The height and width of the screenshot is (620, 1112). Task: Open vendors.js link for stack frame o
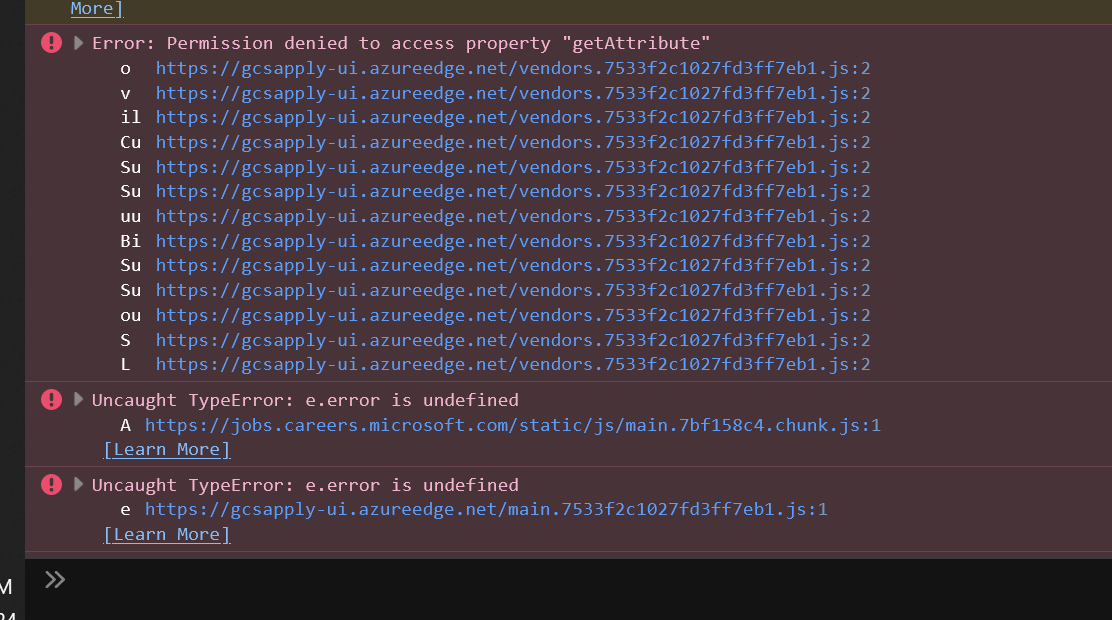coord(513,68)
